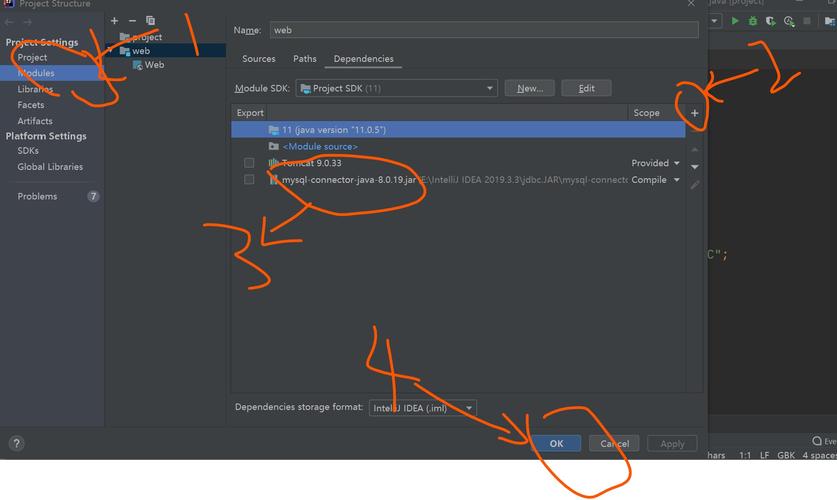
Task: Click the GBK encoding in the status bar
Action: coord(786,455)
